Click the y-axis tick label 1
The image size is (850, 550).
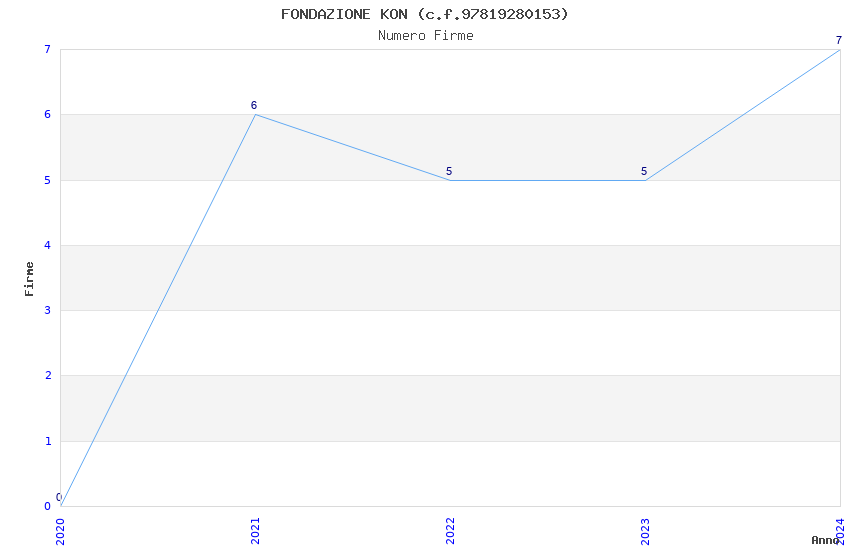pyautogui.click(x=47, y=441)
